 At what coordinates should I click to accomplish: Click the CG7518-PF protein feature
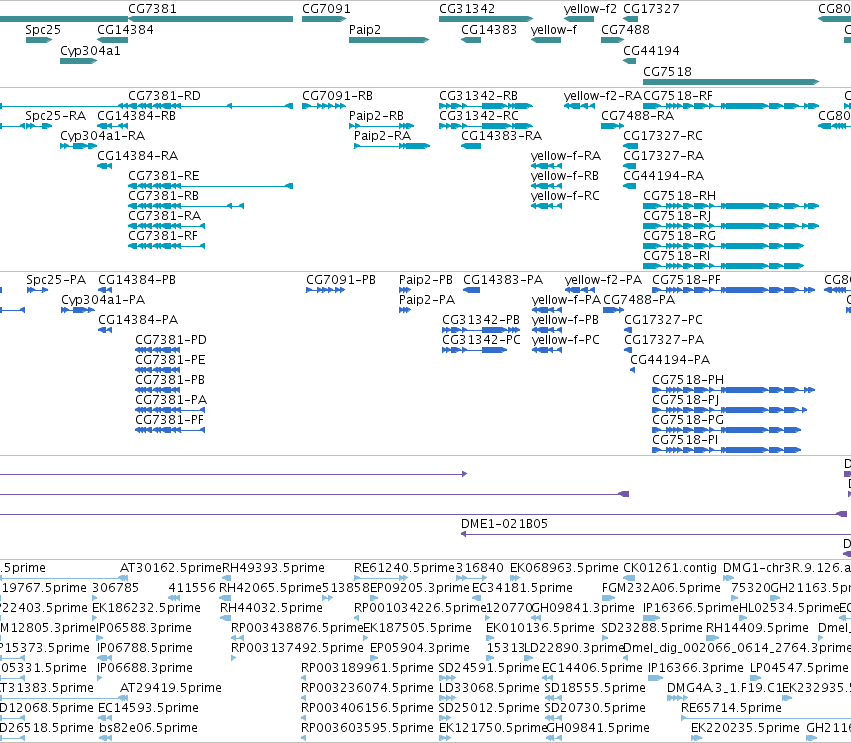coord(734,290)
